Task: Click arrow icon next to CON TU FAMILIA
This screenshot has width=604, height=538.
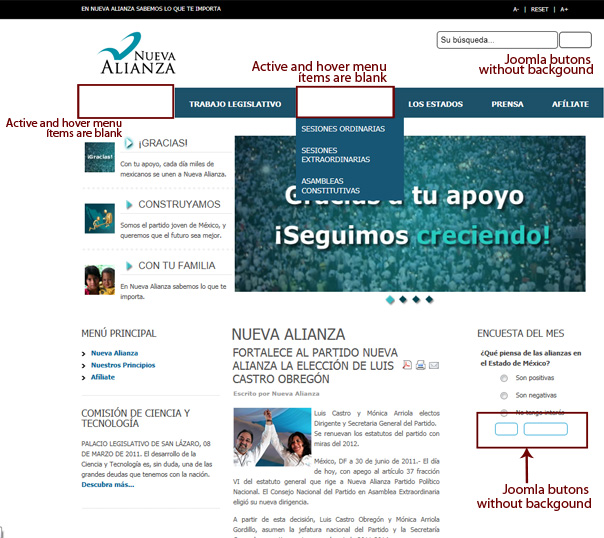Action: [129, 266]
